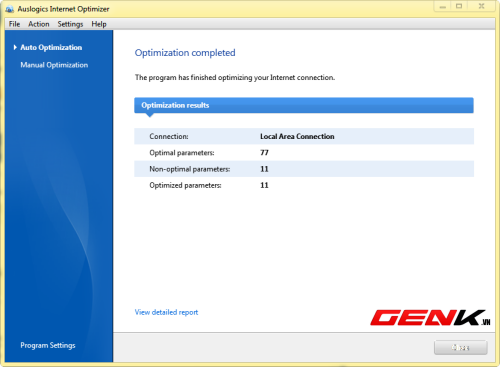500x367 pixels.
Task: Open the Settings menu
Action: [70, 24]
